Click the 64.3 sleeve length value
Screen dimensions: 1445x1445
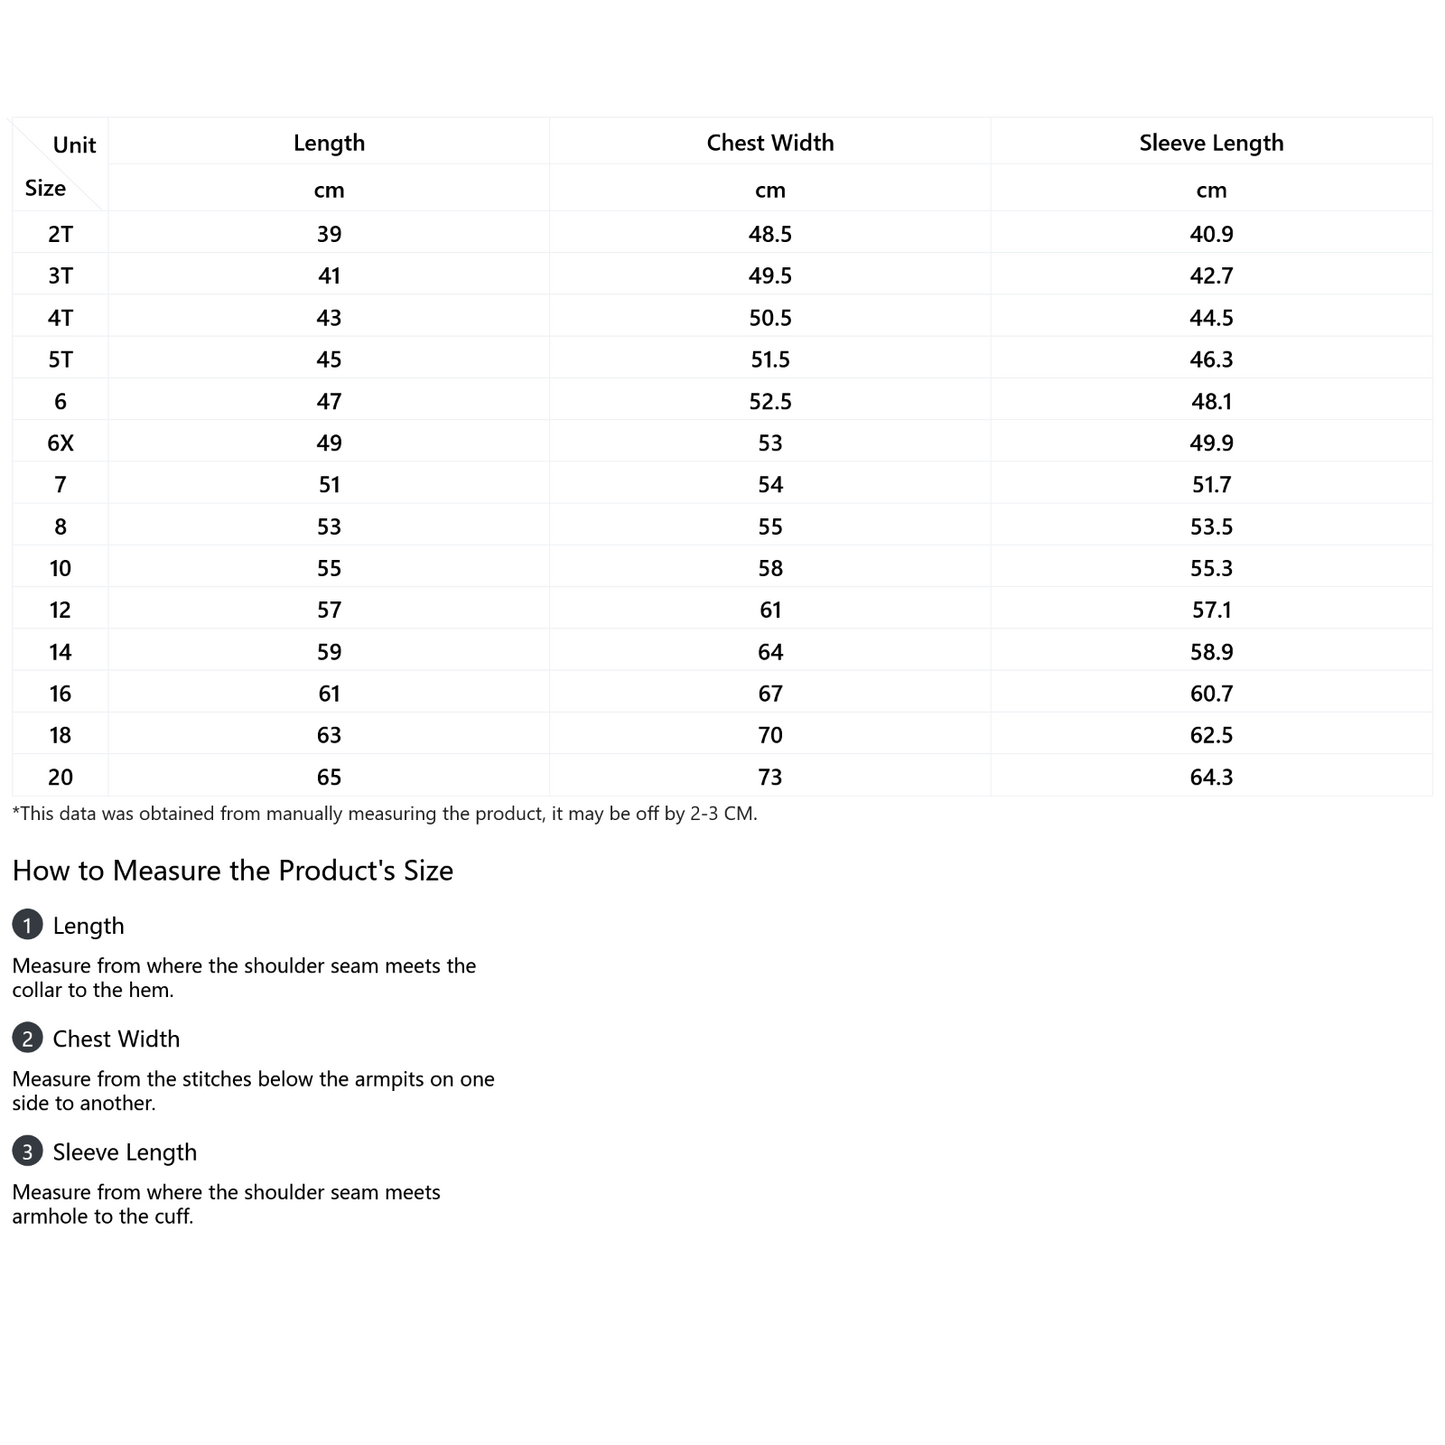(1211, 777)
